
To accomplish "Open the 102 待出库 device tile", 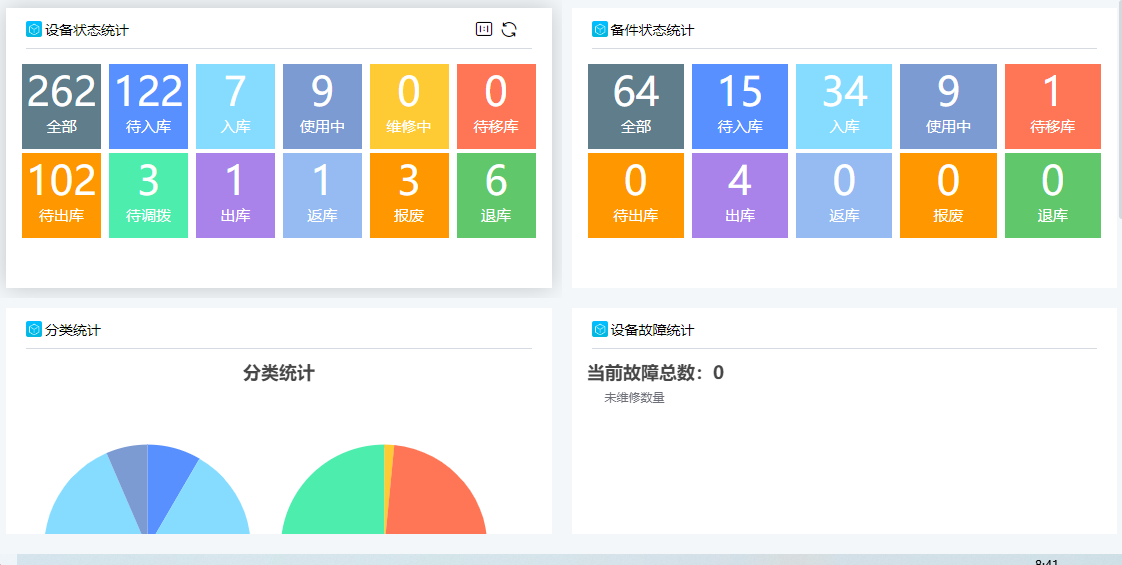I will (x=61, y=195).
